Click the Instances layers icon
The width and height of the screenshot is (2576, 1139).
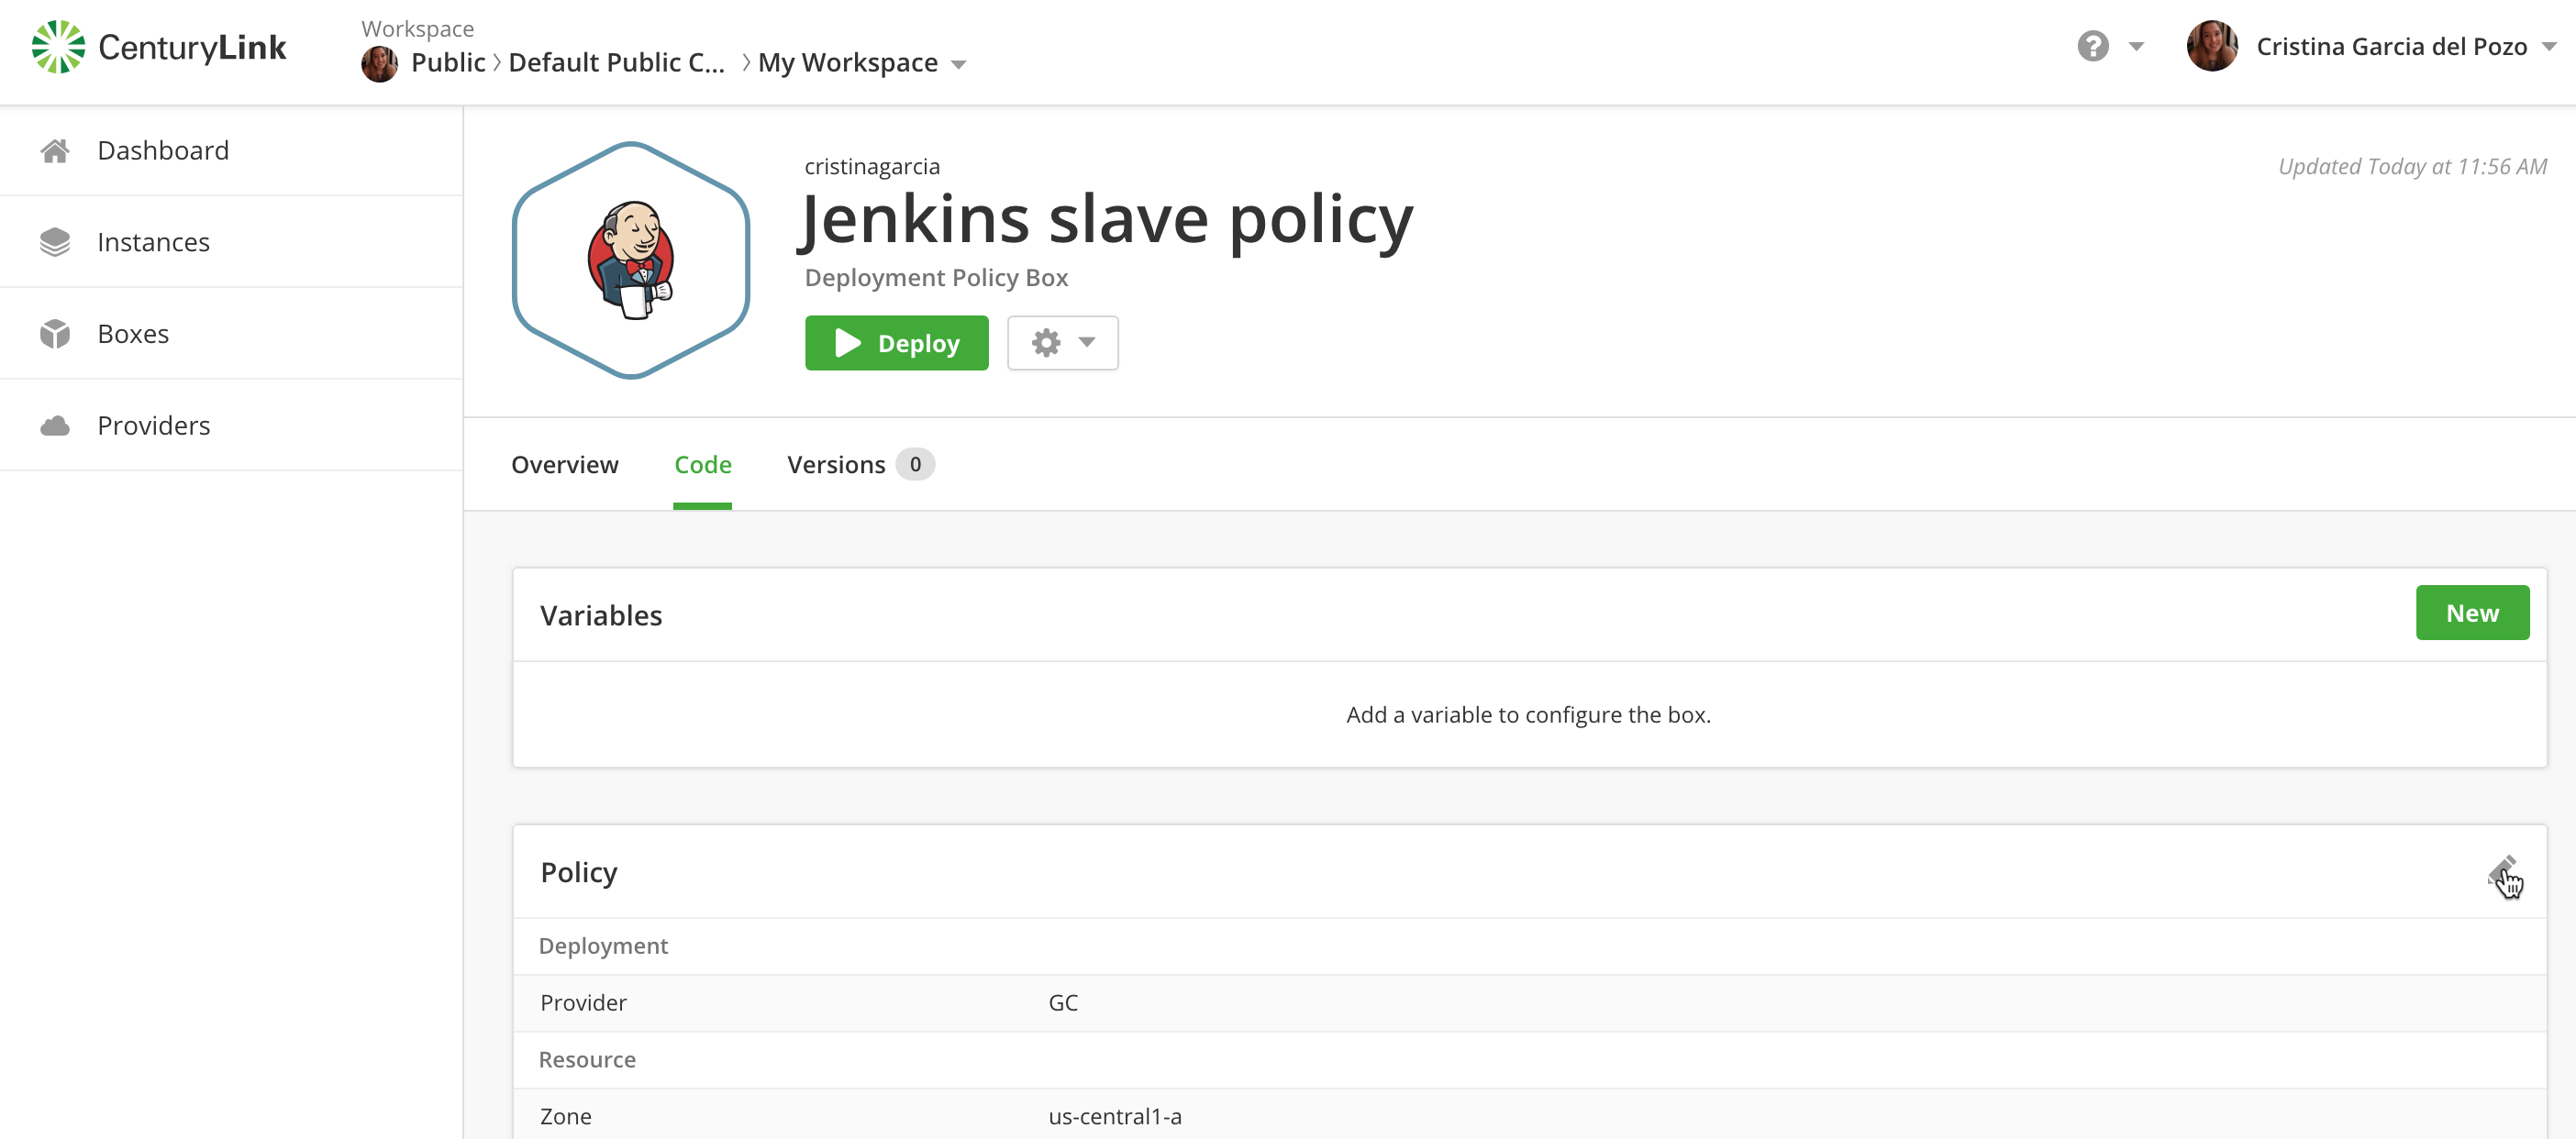pyautogui.click(x=55, y=242)
